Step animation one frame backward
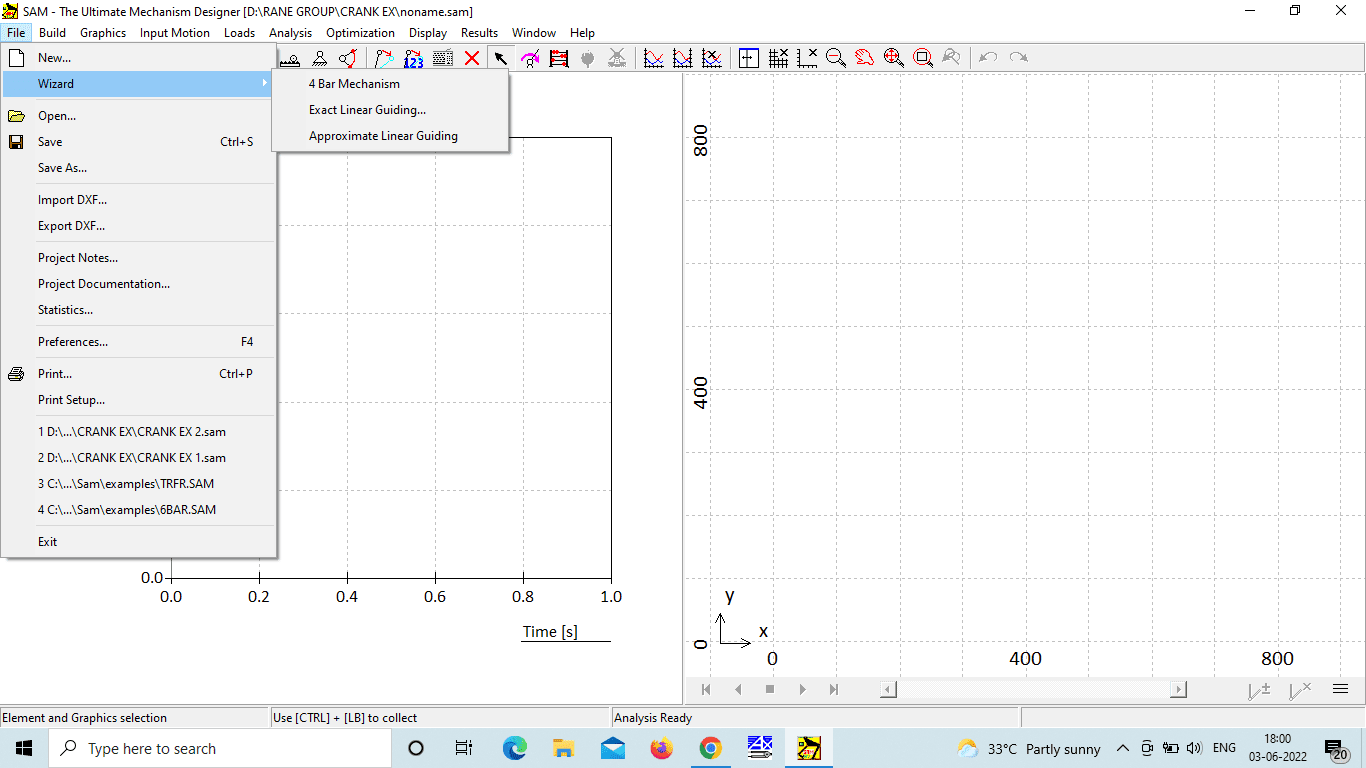The image size is (1366, 768). 738,689
